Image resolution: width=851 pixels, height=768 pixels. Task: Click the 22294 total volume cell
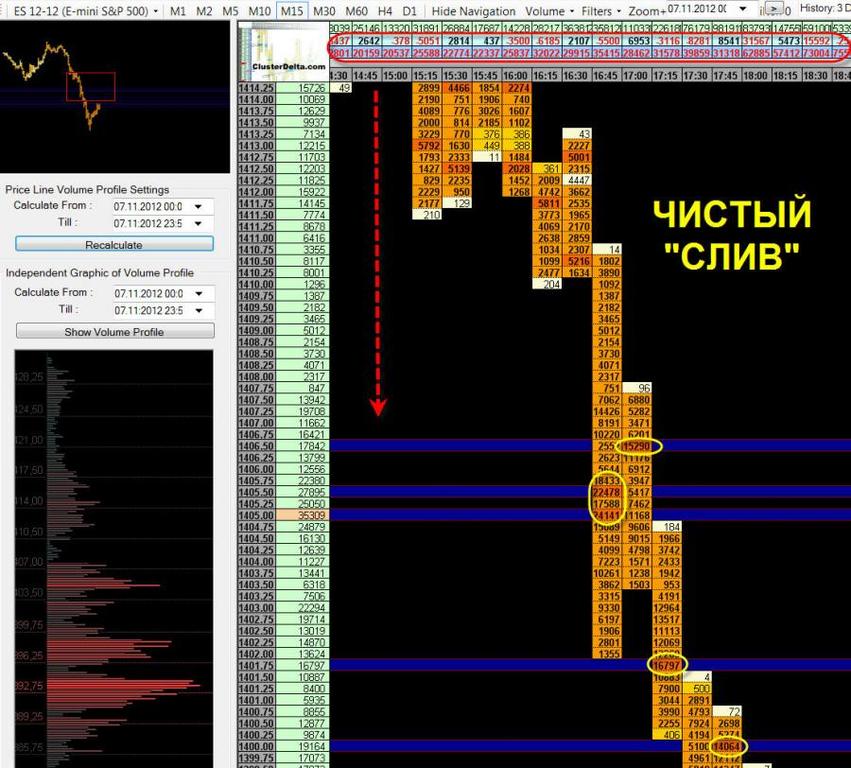pos(302,608)
